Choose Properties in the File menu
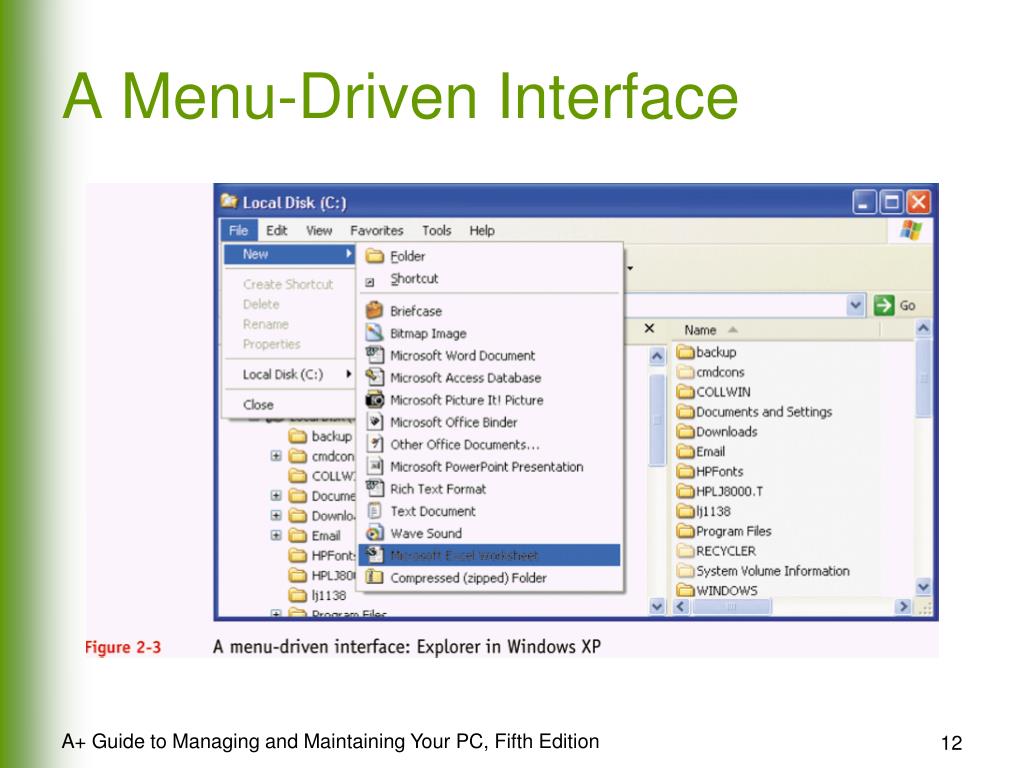The image size is (1024, 768). pos(272,344)
